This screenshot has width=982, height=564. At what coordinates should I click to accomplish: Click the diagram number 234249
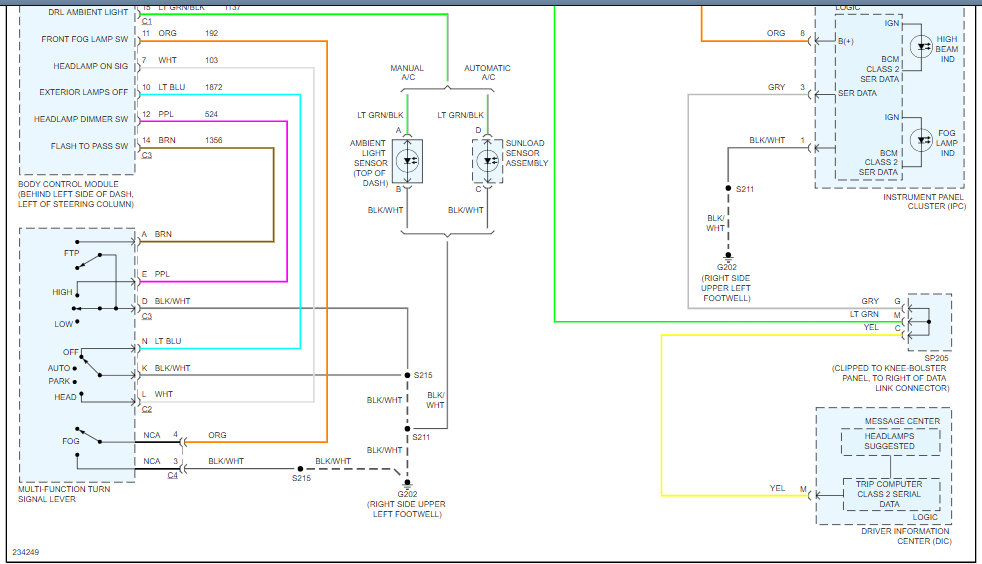[x=26, y=552]
